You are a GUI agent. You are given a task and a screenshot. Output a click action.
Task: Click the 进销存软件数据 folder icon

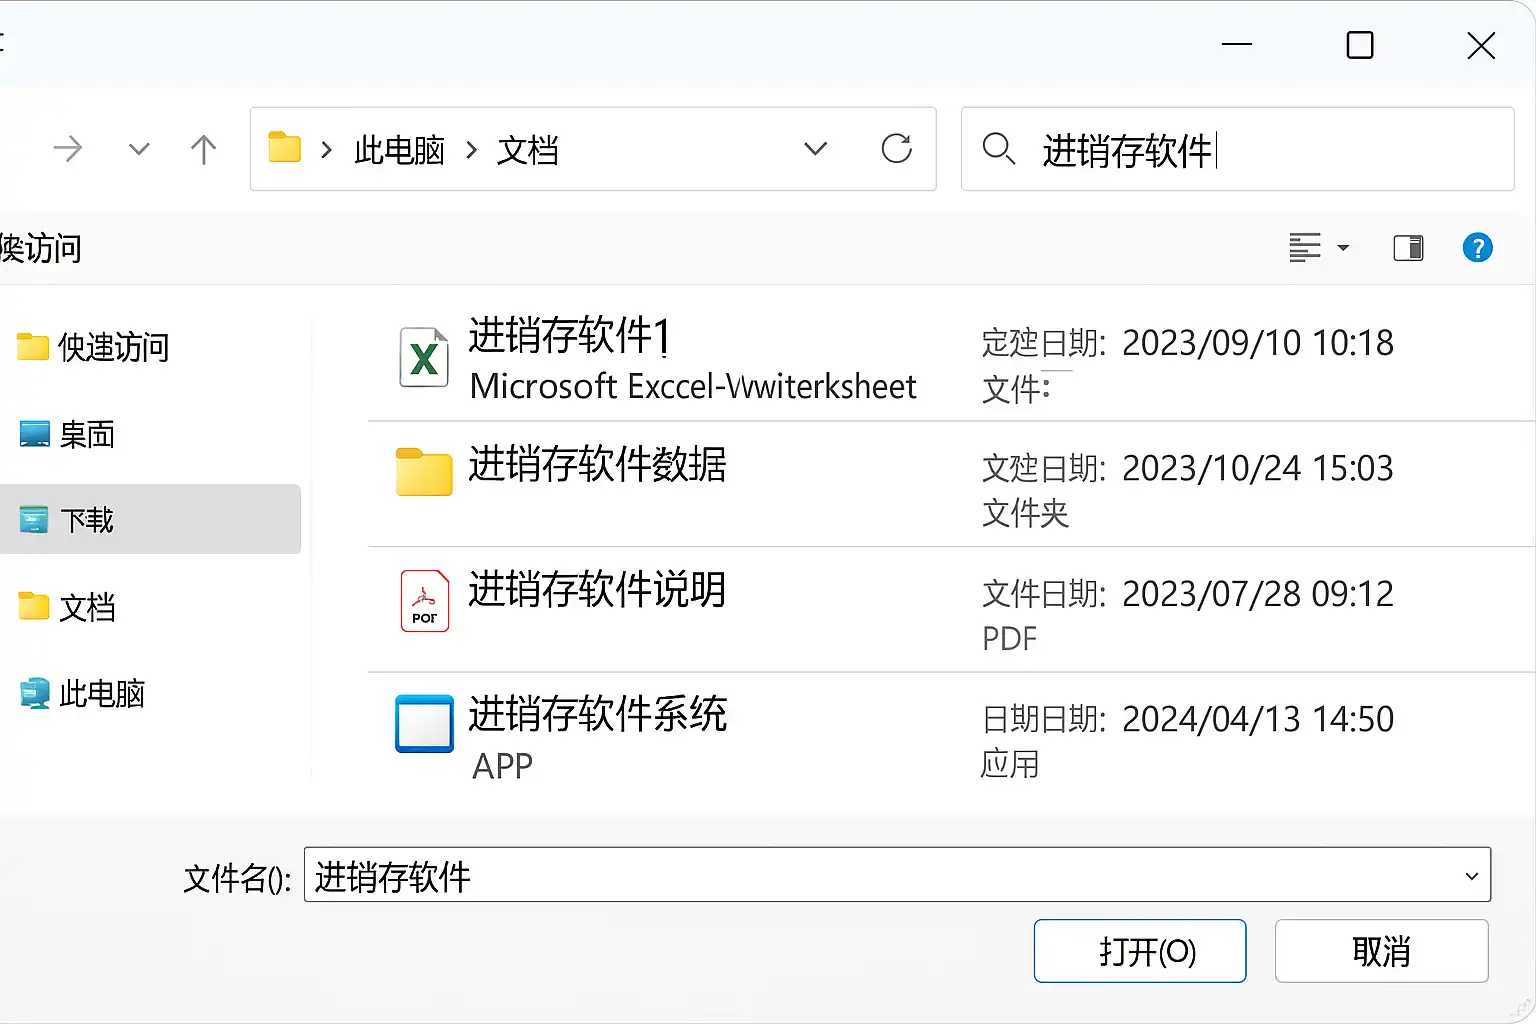[424, 472]
